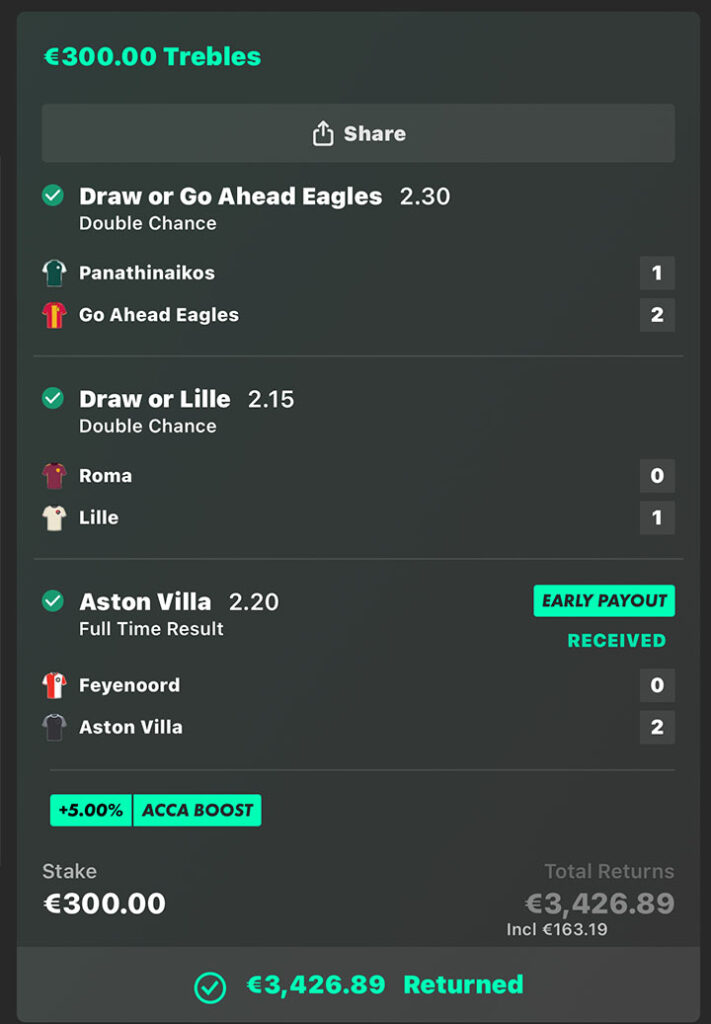
Task: Click the Share button
Action: click(x=358, y=134)
